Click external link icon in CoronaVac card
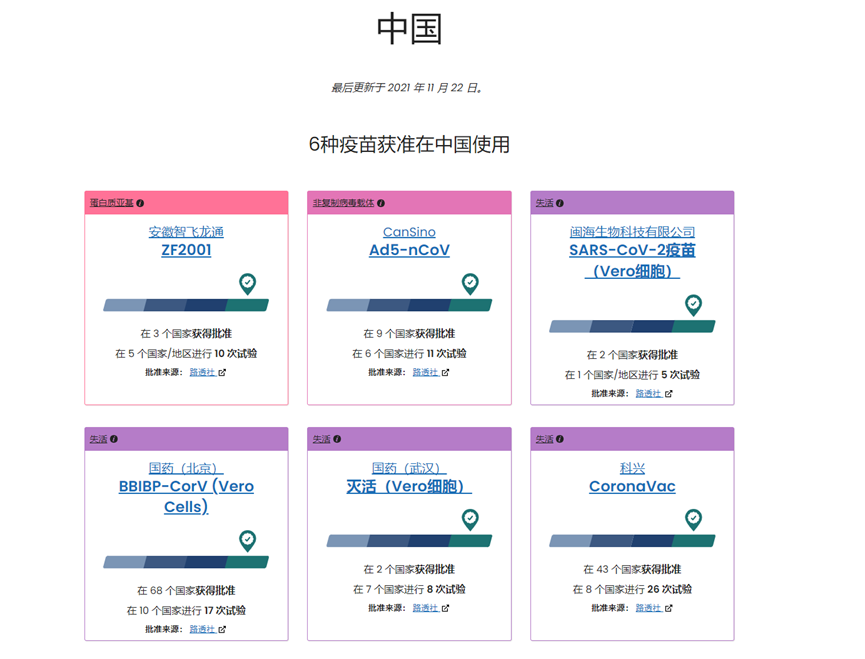The height and width of the screenshot is (659, 865). point(668,608)
